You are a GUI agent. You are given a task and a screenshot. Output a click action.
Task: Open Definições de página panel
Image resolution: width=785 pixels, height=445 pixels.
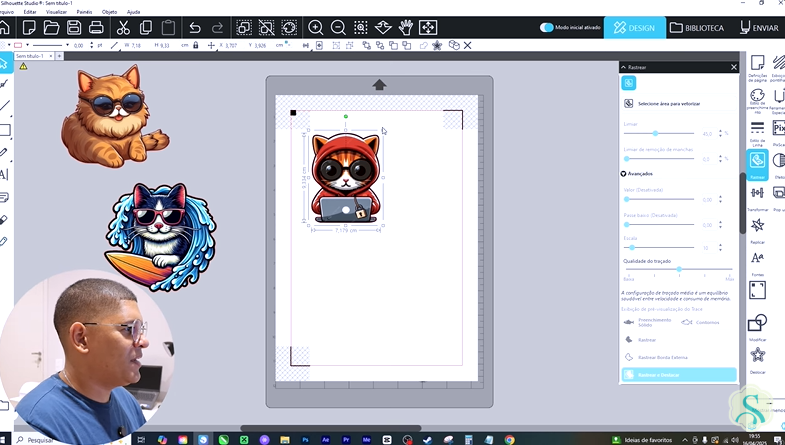pyautogui.click(x=757, y=68)
